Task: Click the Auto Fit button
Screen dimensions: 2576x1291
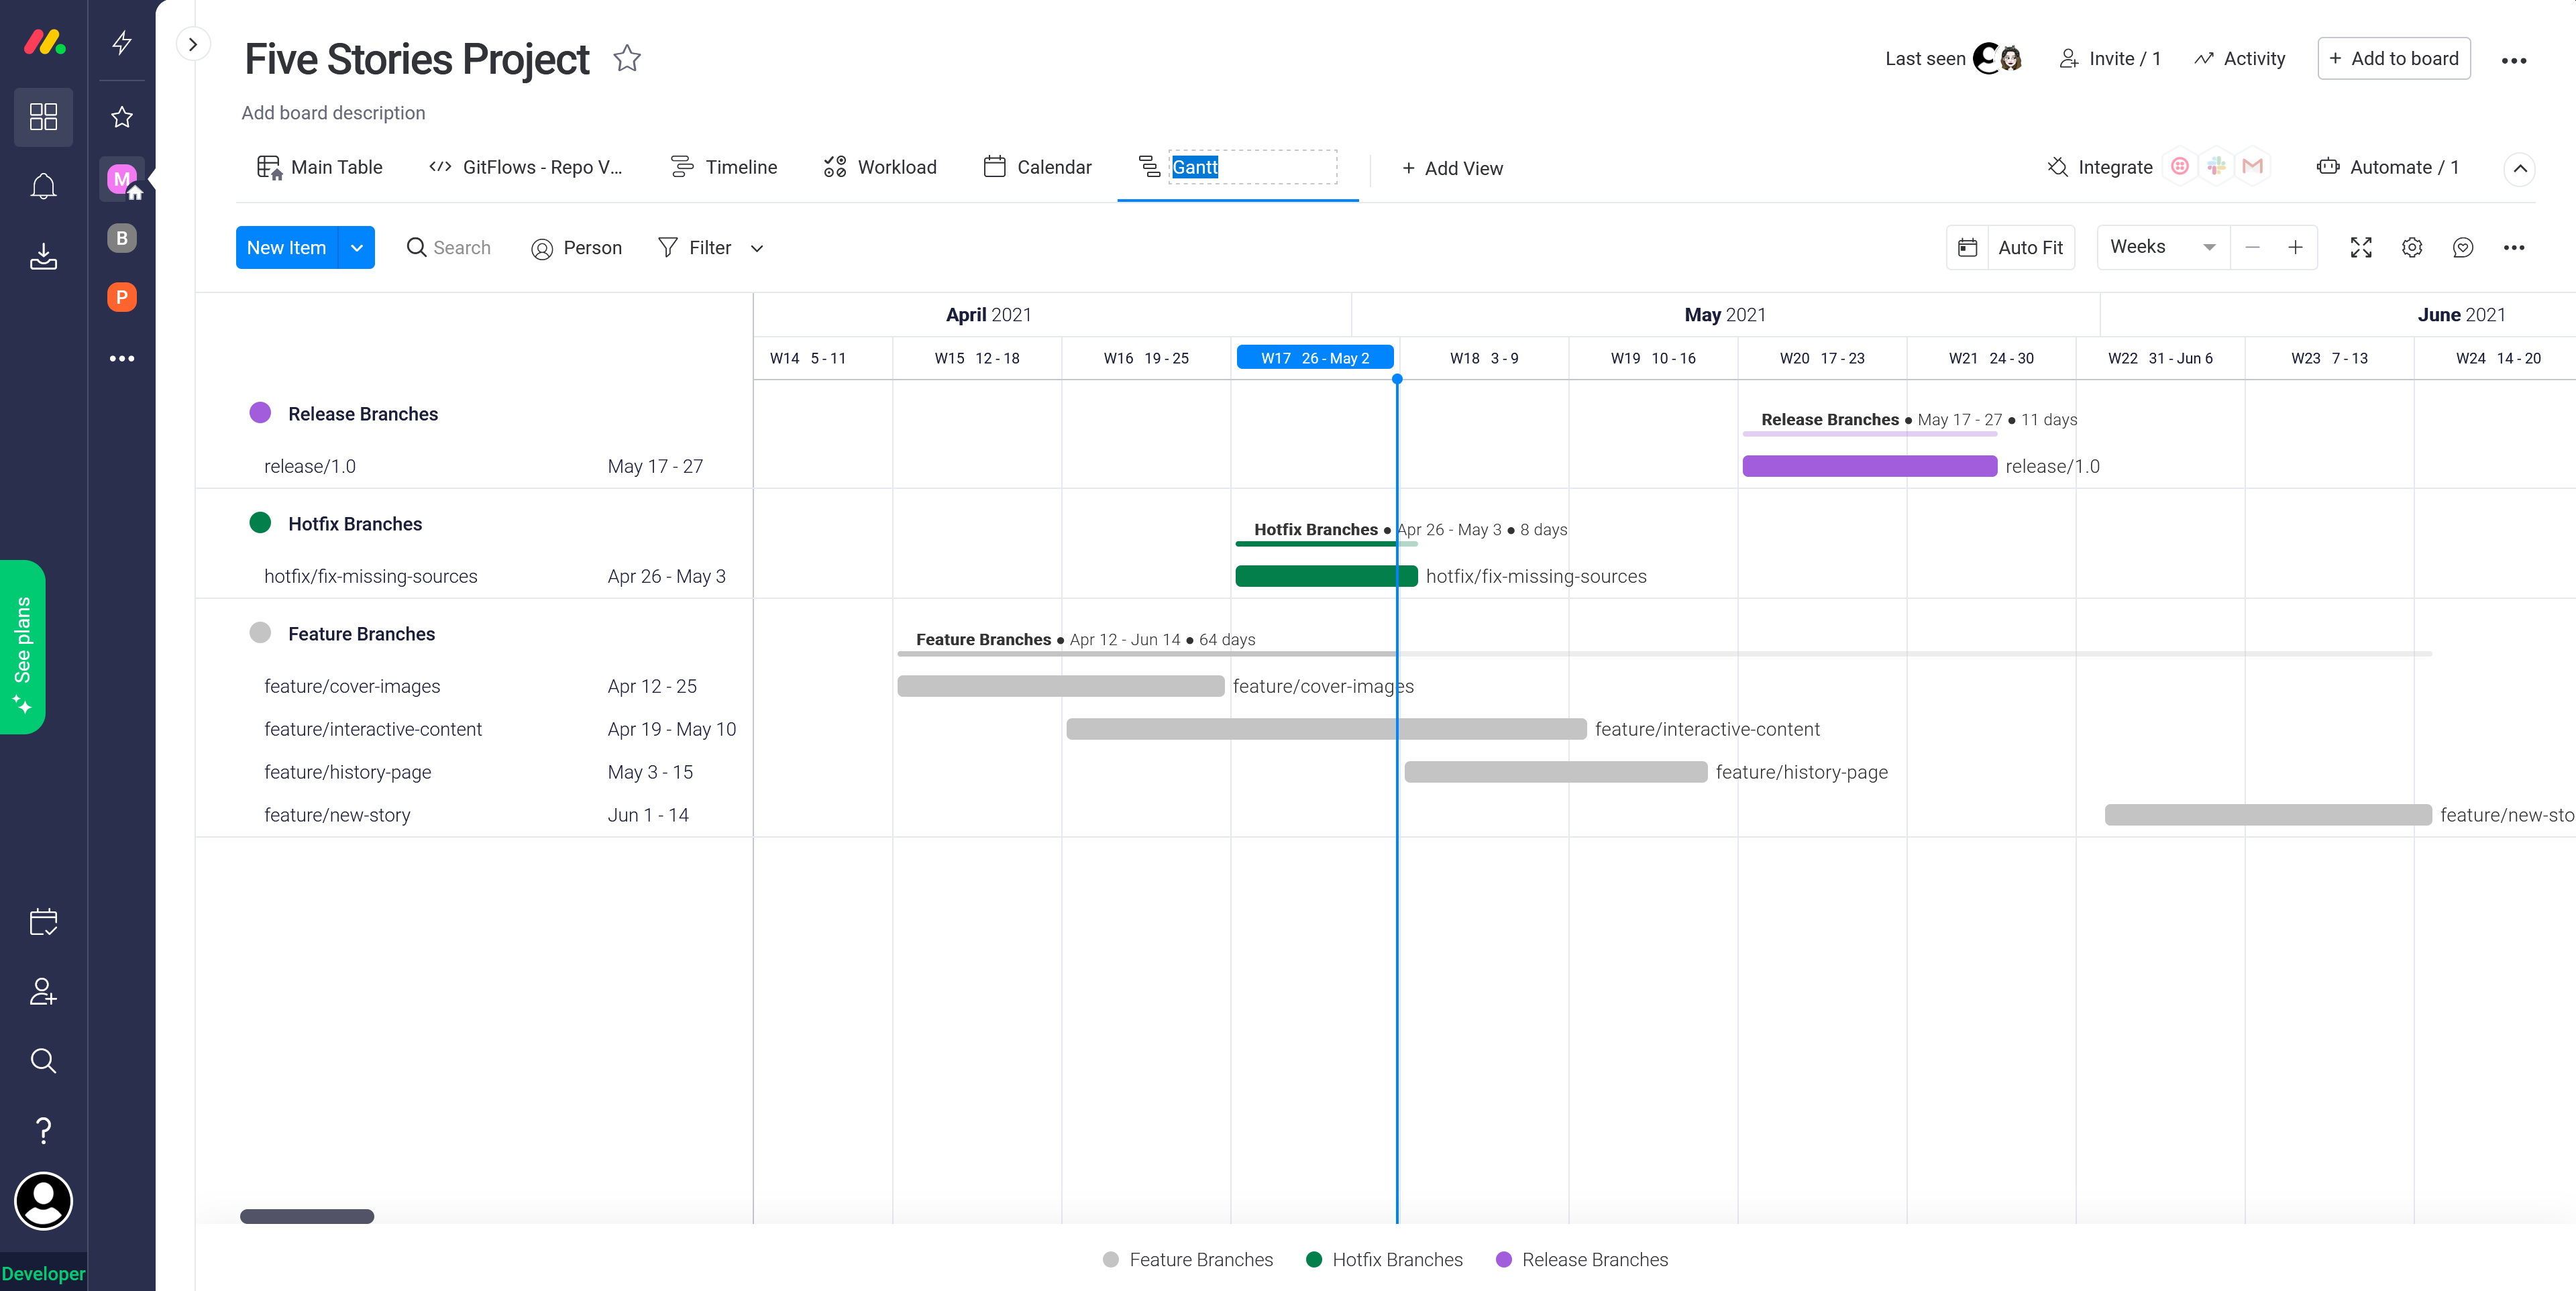Action: tap(2011, 248)
